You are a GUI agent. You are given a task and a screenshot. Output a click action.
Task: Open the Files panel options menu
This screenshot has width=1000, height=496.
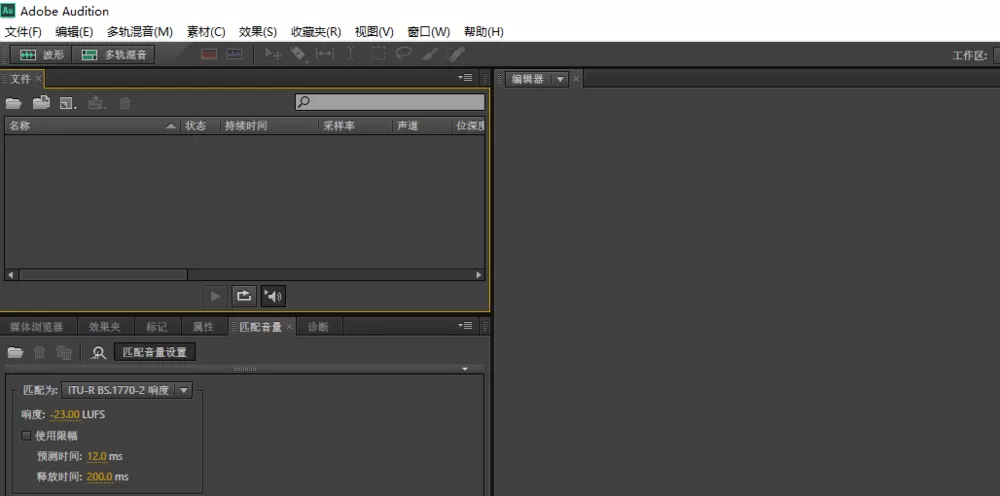click(x=465, y=78)
